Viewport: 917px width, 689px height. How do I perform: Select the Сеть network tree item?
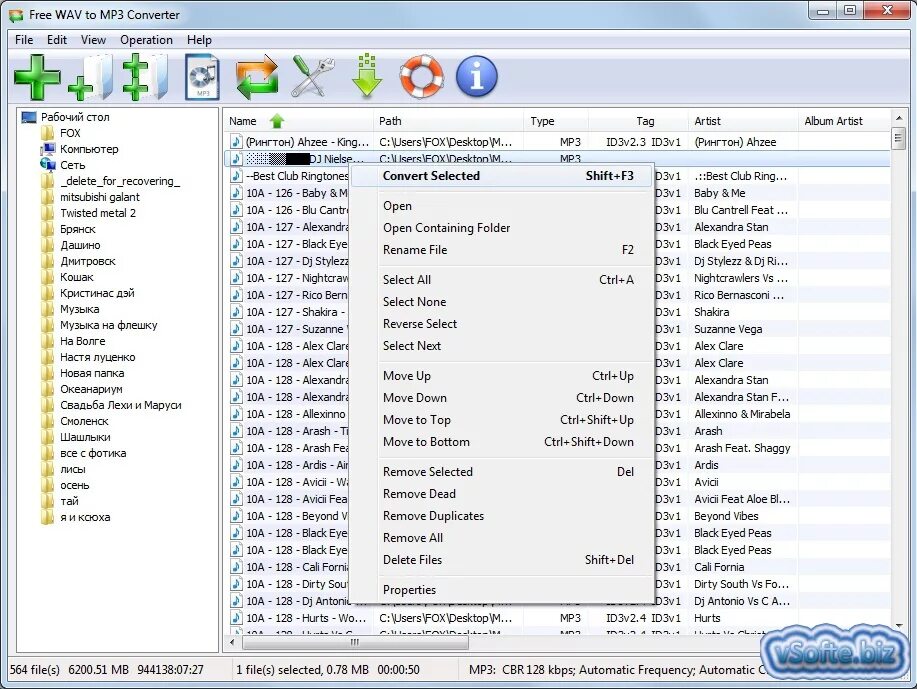pos(73,165)
